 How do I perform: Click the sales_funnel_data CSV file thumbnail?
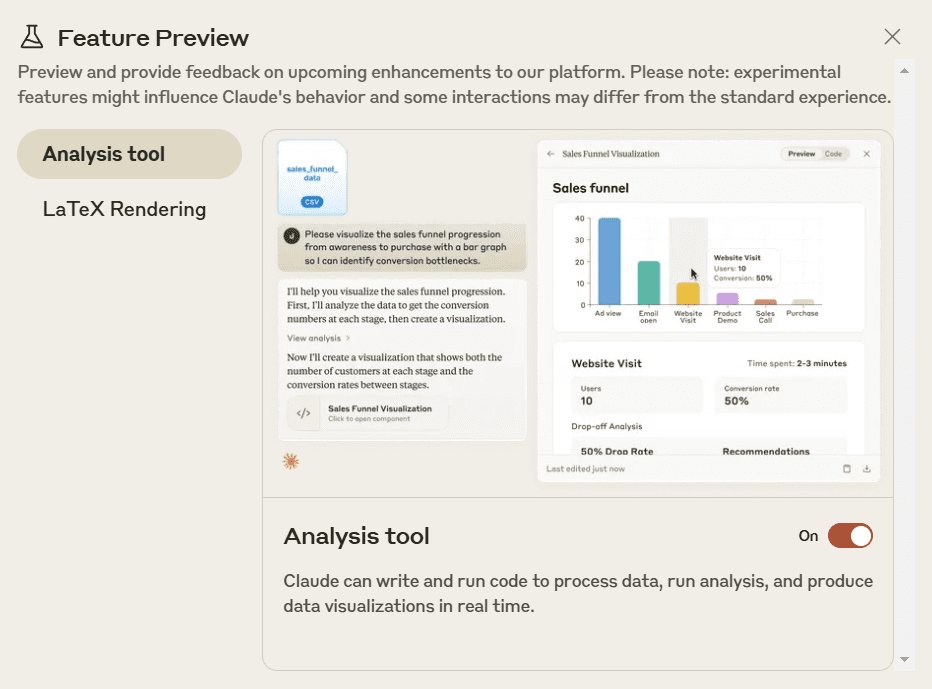(x=312, y=177)
